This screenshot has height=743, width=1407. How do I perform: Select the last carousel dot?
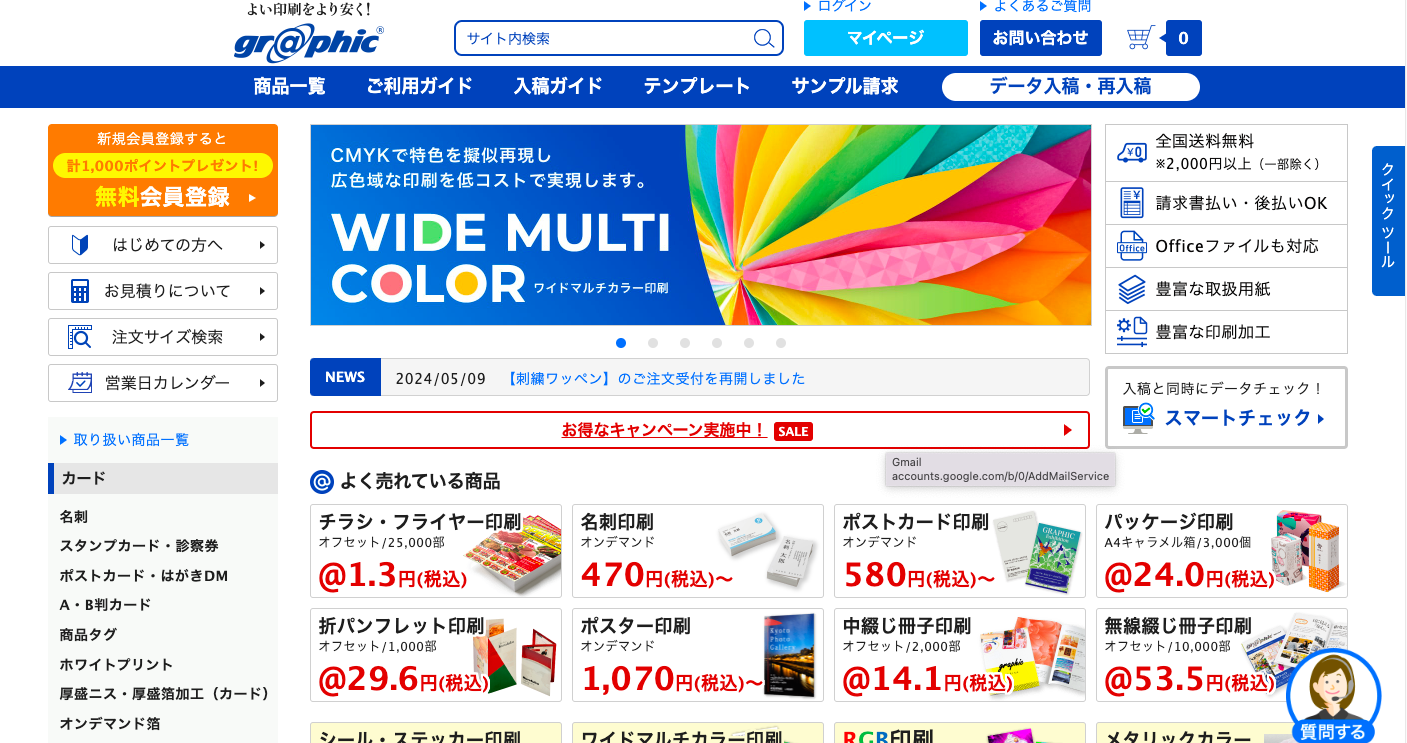(781, 343)
